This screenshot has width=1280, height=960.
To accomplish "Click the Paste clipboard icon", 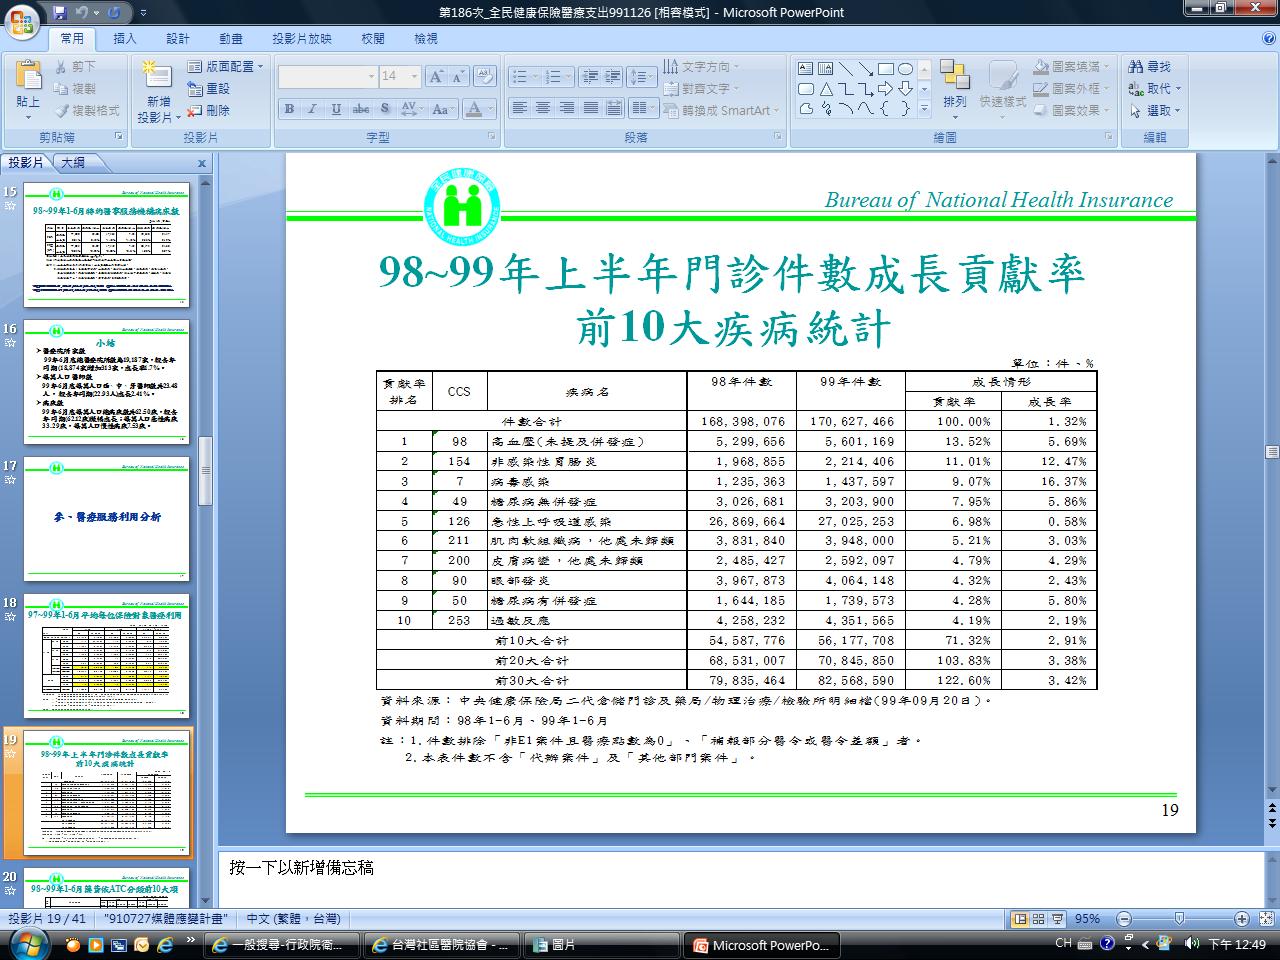I will coord(28,77).
